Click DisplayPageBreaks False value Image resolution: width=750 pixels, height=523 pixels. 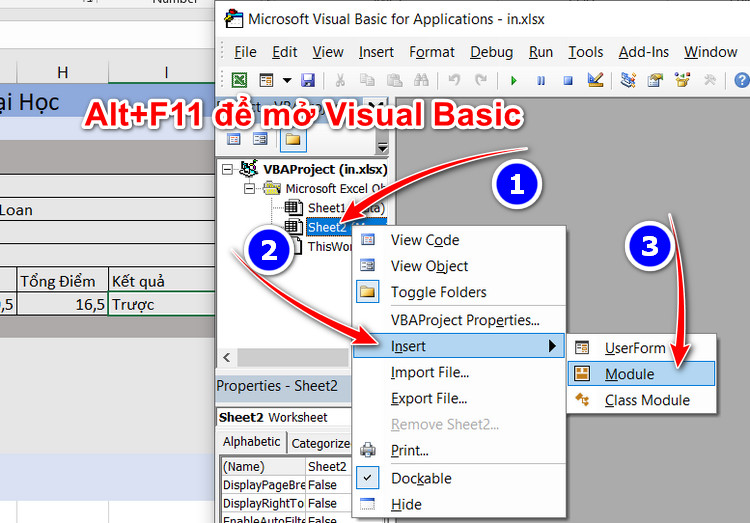point(329,485)
